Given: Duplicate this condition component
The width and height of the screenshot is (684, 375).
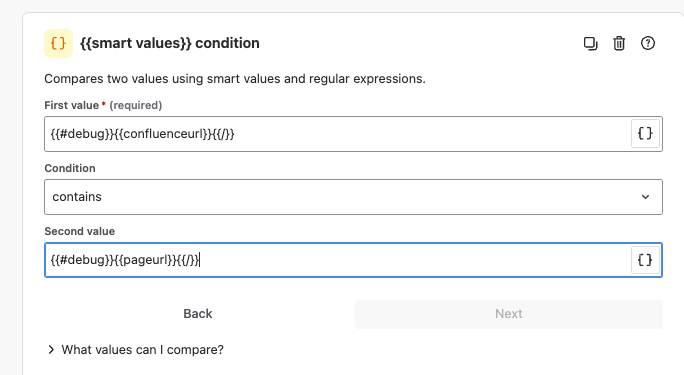Looking at the screenshot, I should (x=590, y=43).
